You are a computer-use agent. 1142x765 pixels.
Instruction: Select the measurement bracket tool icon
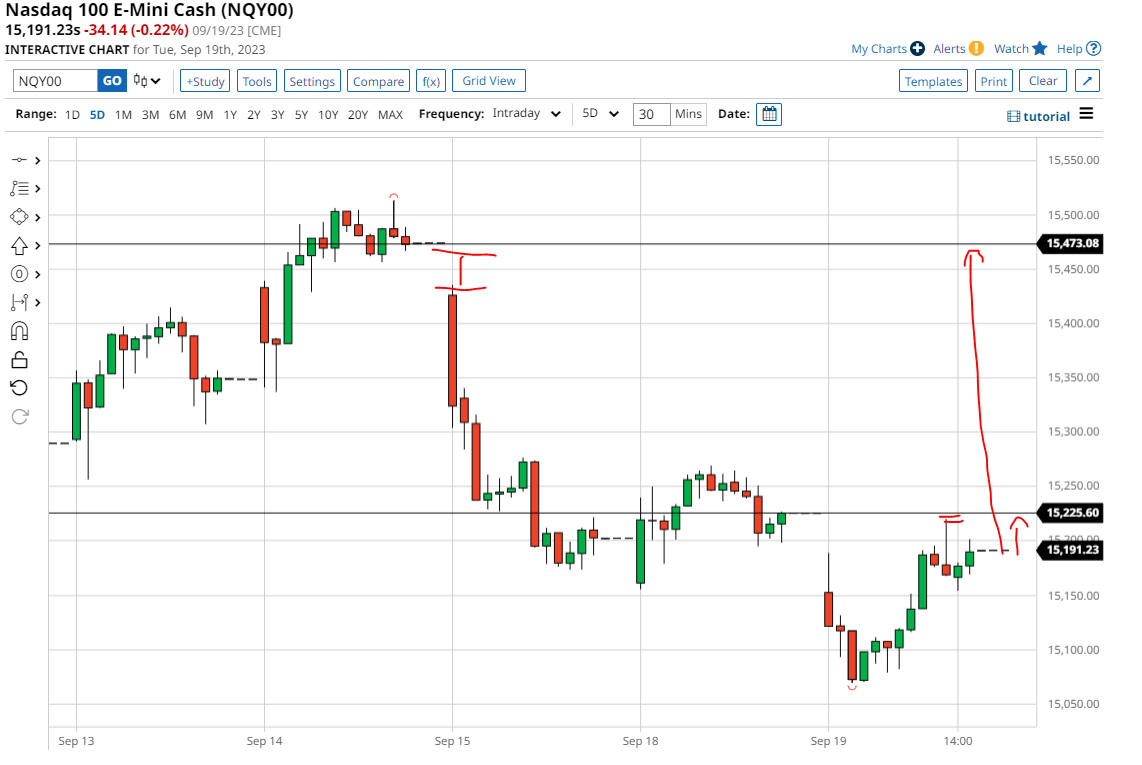tap(19, 302)
